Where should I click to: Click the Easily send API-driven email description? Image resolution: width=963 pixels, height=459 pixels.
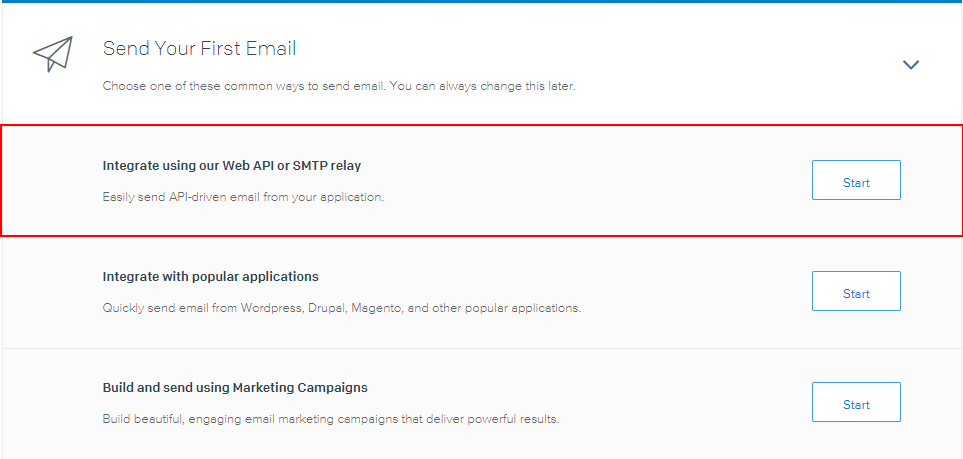click(242, 197)
